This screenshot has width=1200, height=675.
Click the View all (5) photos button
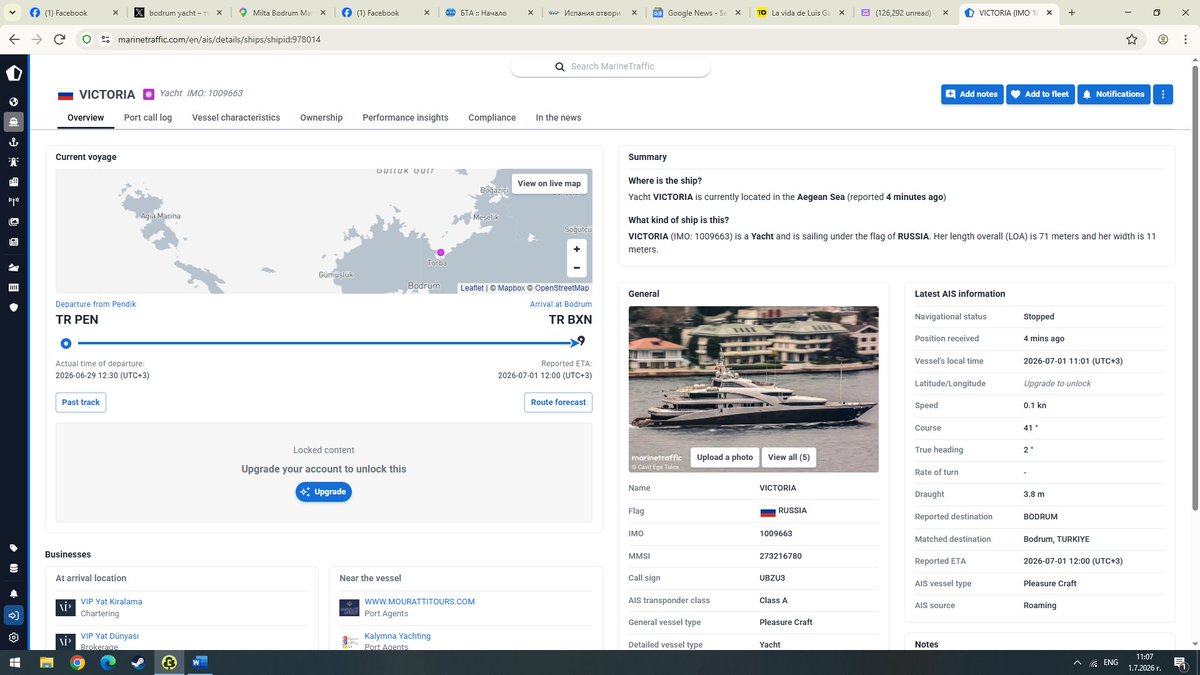click(x=788, y=457)
